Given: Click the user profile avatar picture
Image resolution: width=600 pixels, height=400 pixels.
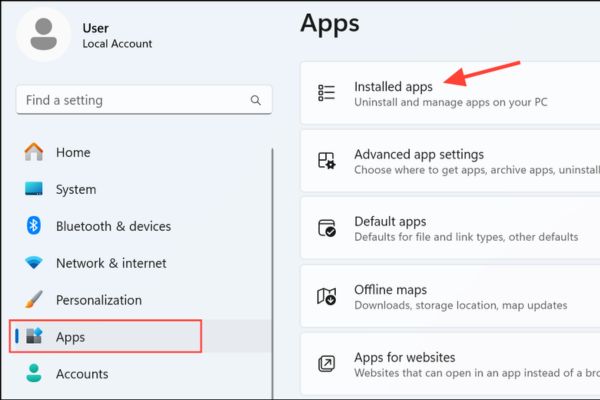Looking at the screenshot, I should pos(44,35).
